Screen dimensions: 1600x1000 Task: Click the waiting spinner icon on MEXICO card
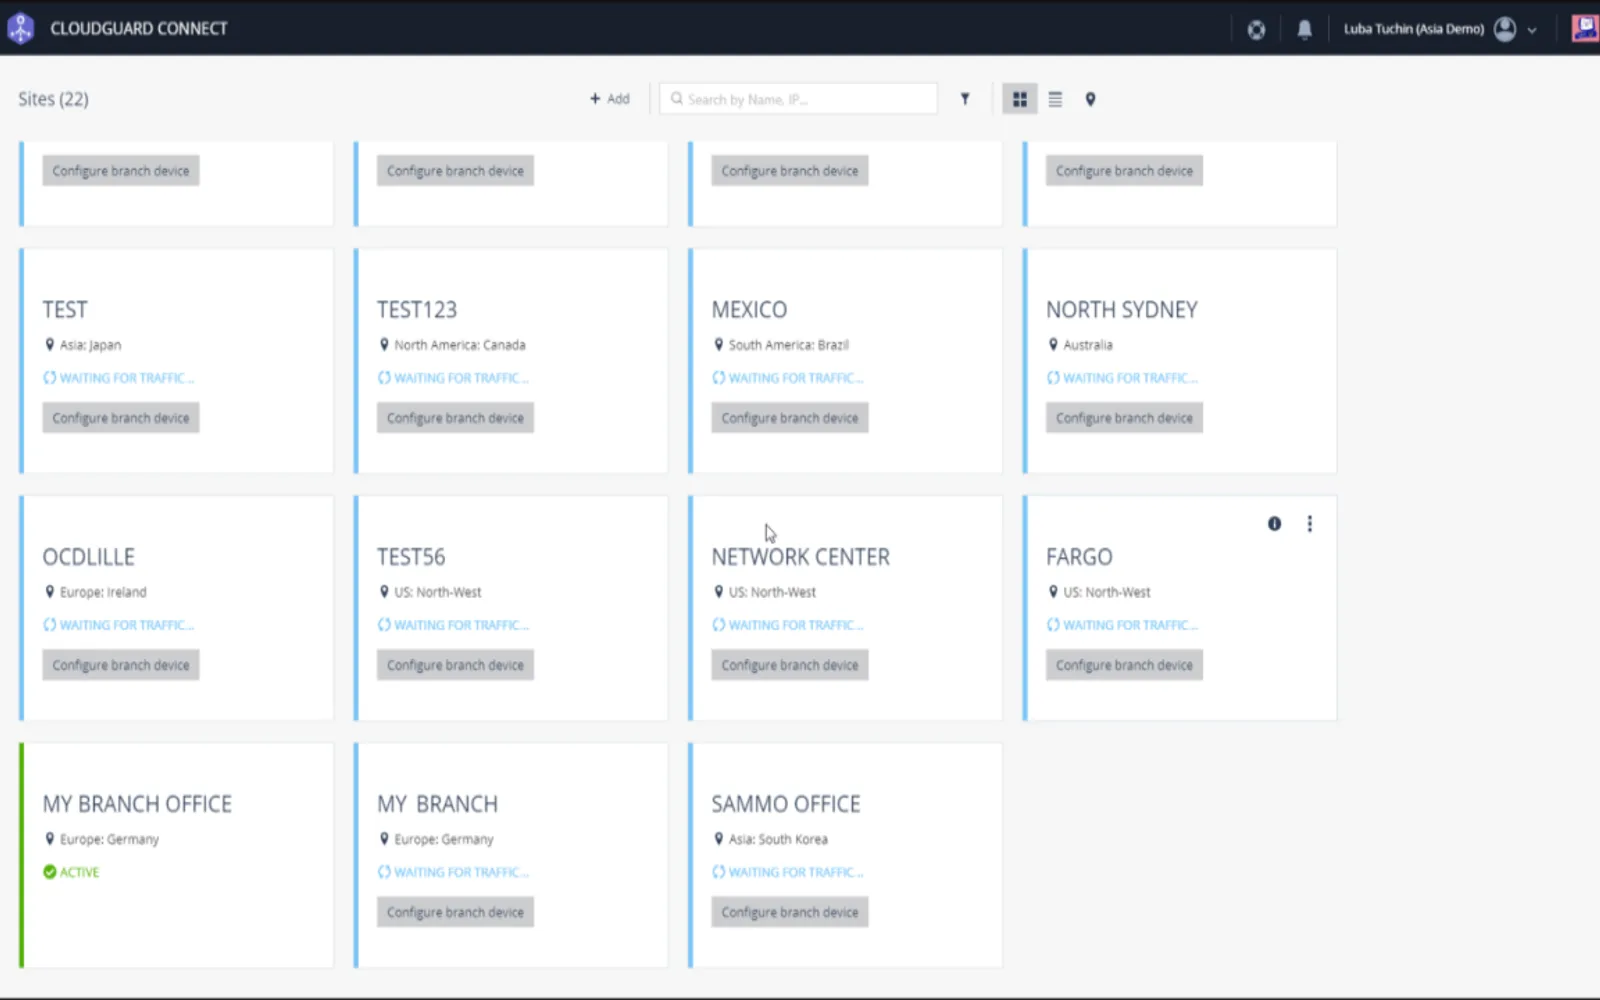(x=718, y=378)
